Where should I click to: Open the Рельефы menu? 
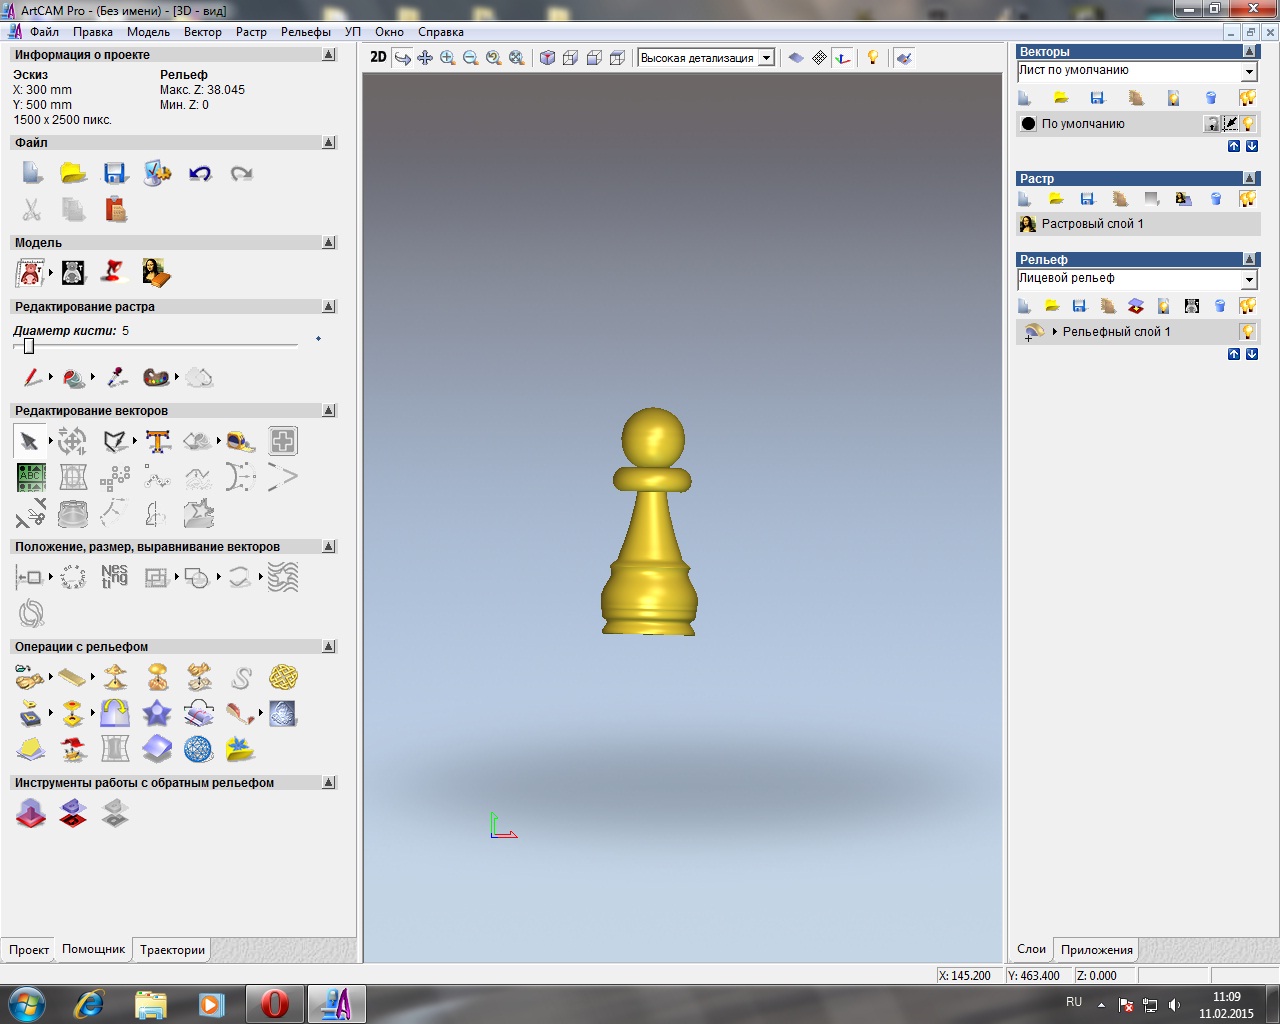306,32
